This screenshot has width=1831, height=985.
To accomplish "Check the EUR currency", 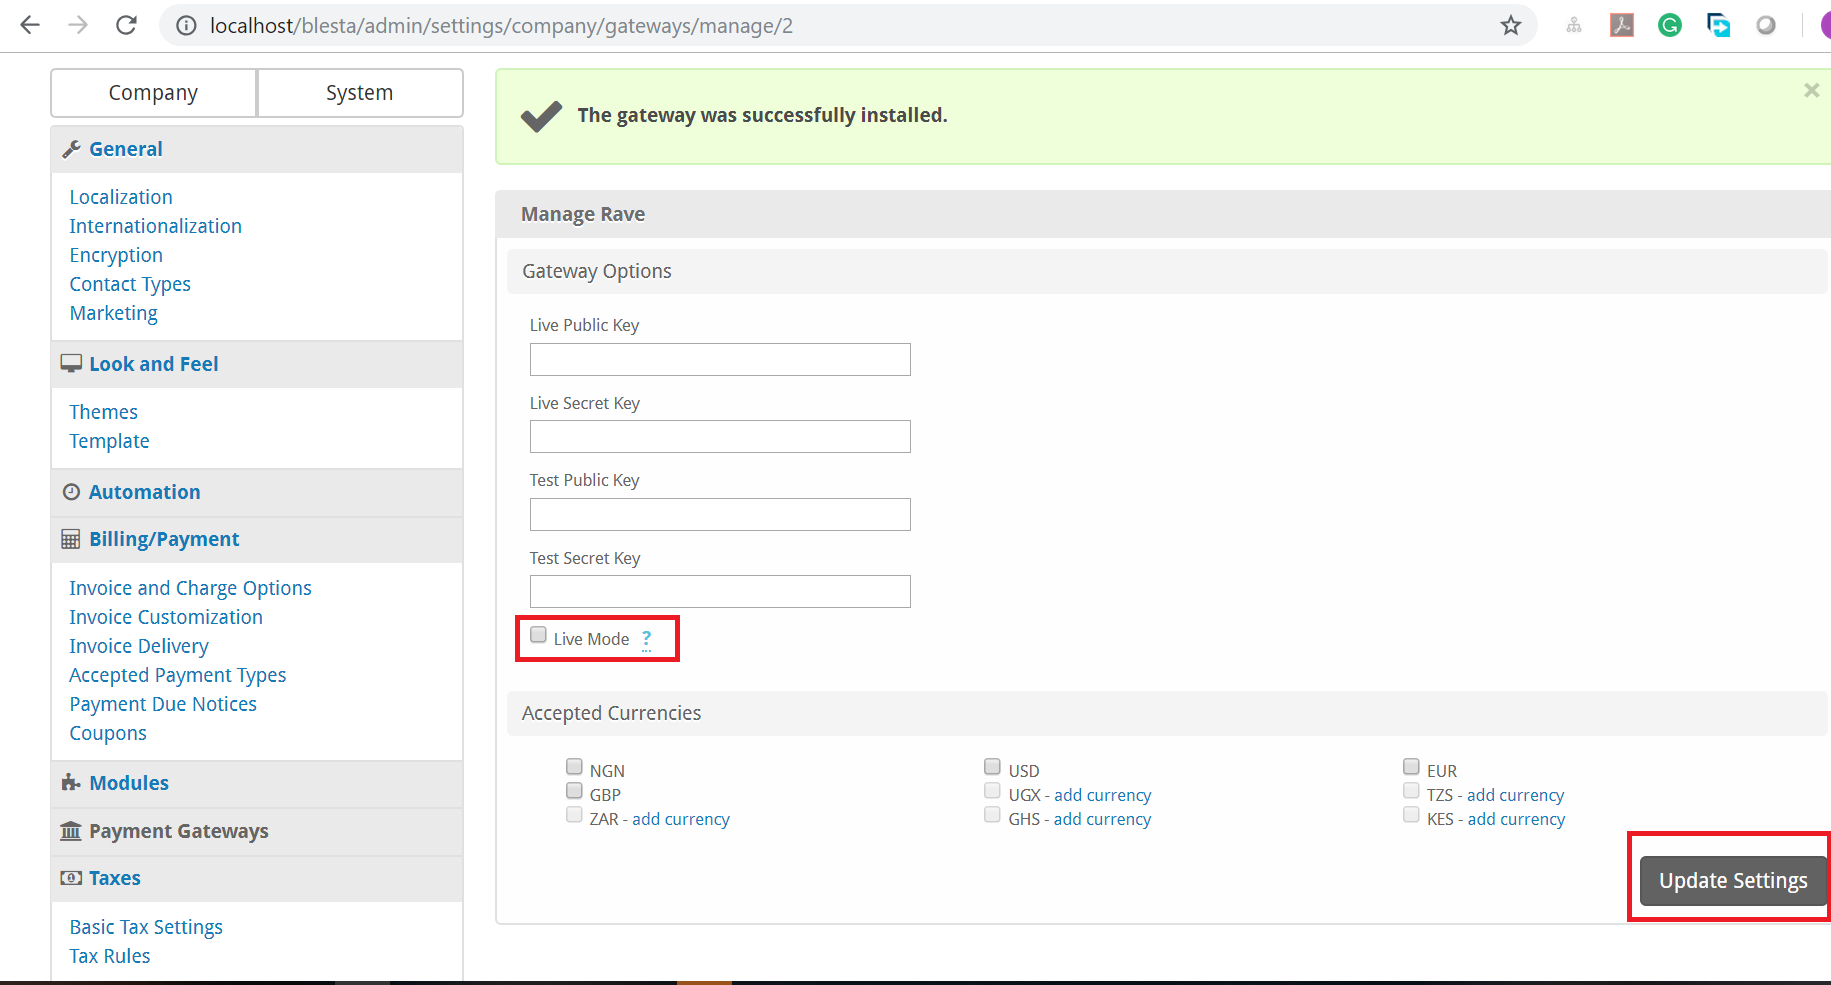I will coord(1411,767).
